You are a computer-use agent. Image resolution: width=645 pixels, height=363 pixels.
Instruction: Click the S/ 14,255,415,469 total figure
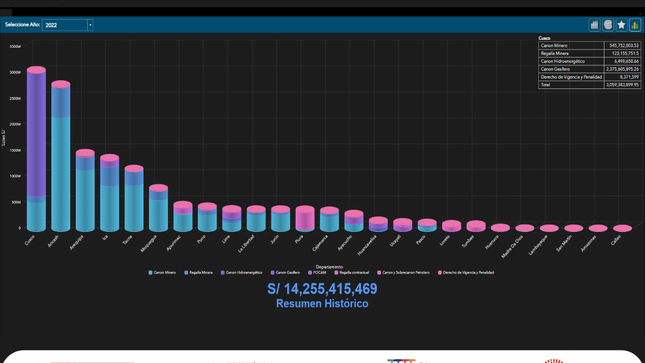(322, 289)
